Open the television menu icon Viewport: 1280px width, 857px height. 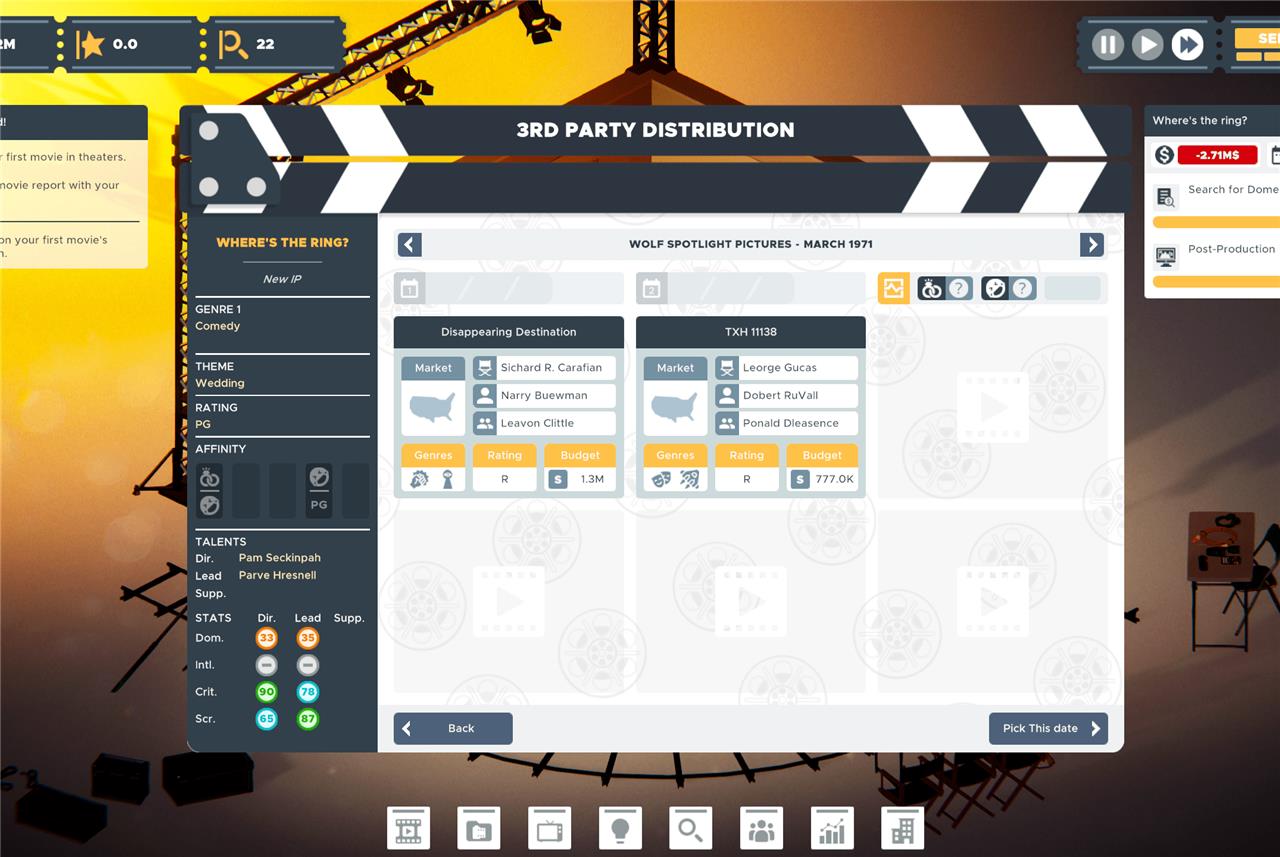pyautogui.click(x=549, y=829)
